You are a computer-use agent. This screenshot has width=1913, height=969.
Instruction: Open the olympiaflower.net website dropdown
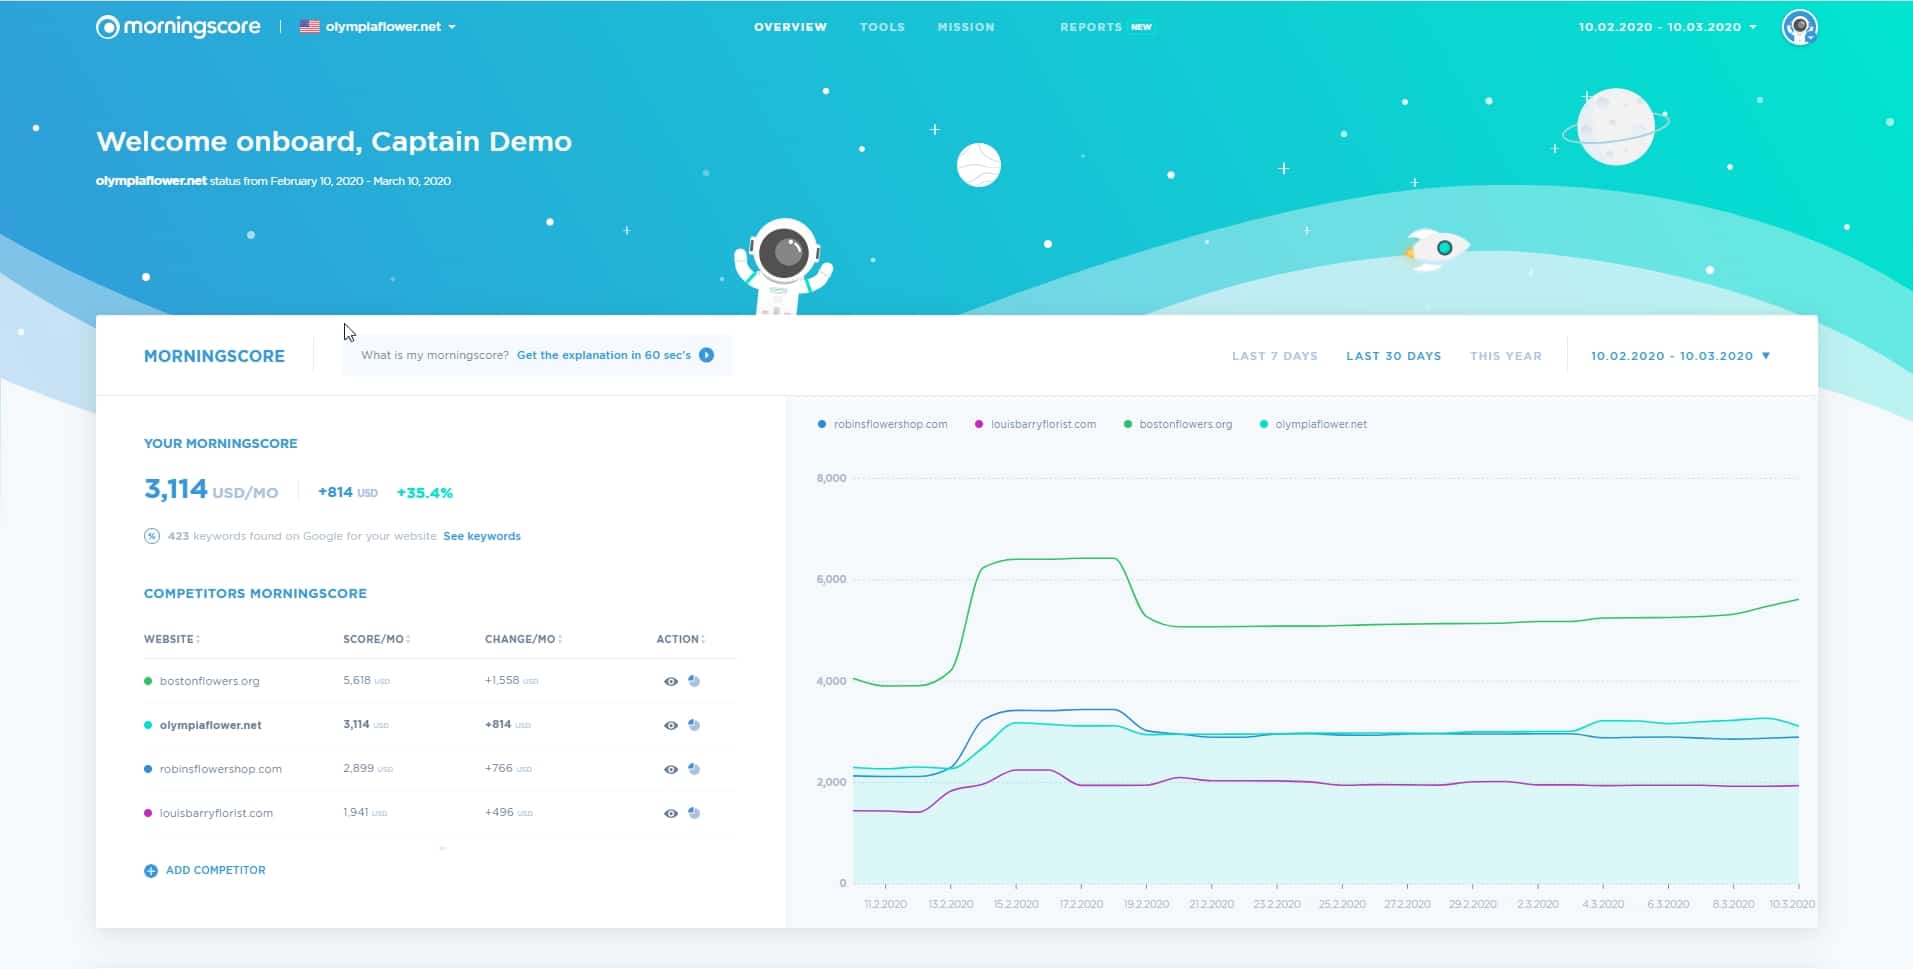(x=390, y=27)
